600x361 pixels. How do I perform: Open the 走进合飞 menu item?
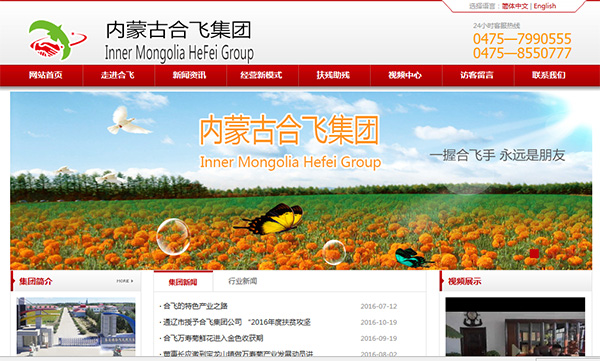(x=117, y=75)
